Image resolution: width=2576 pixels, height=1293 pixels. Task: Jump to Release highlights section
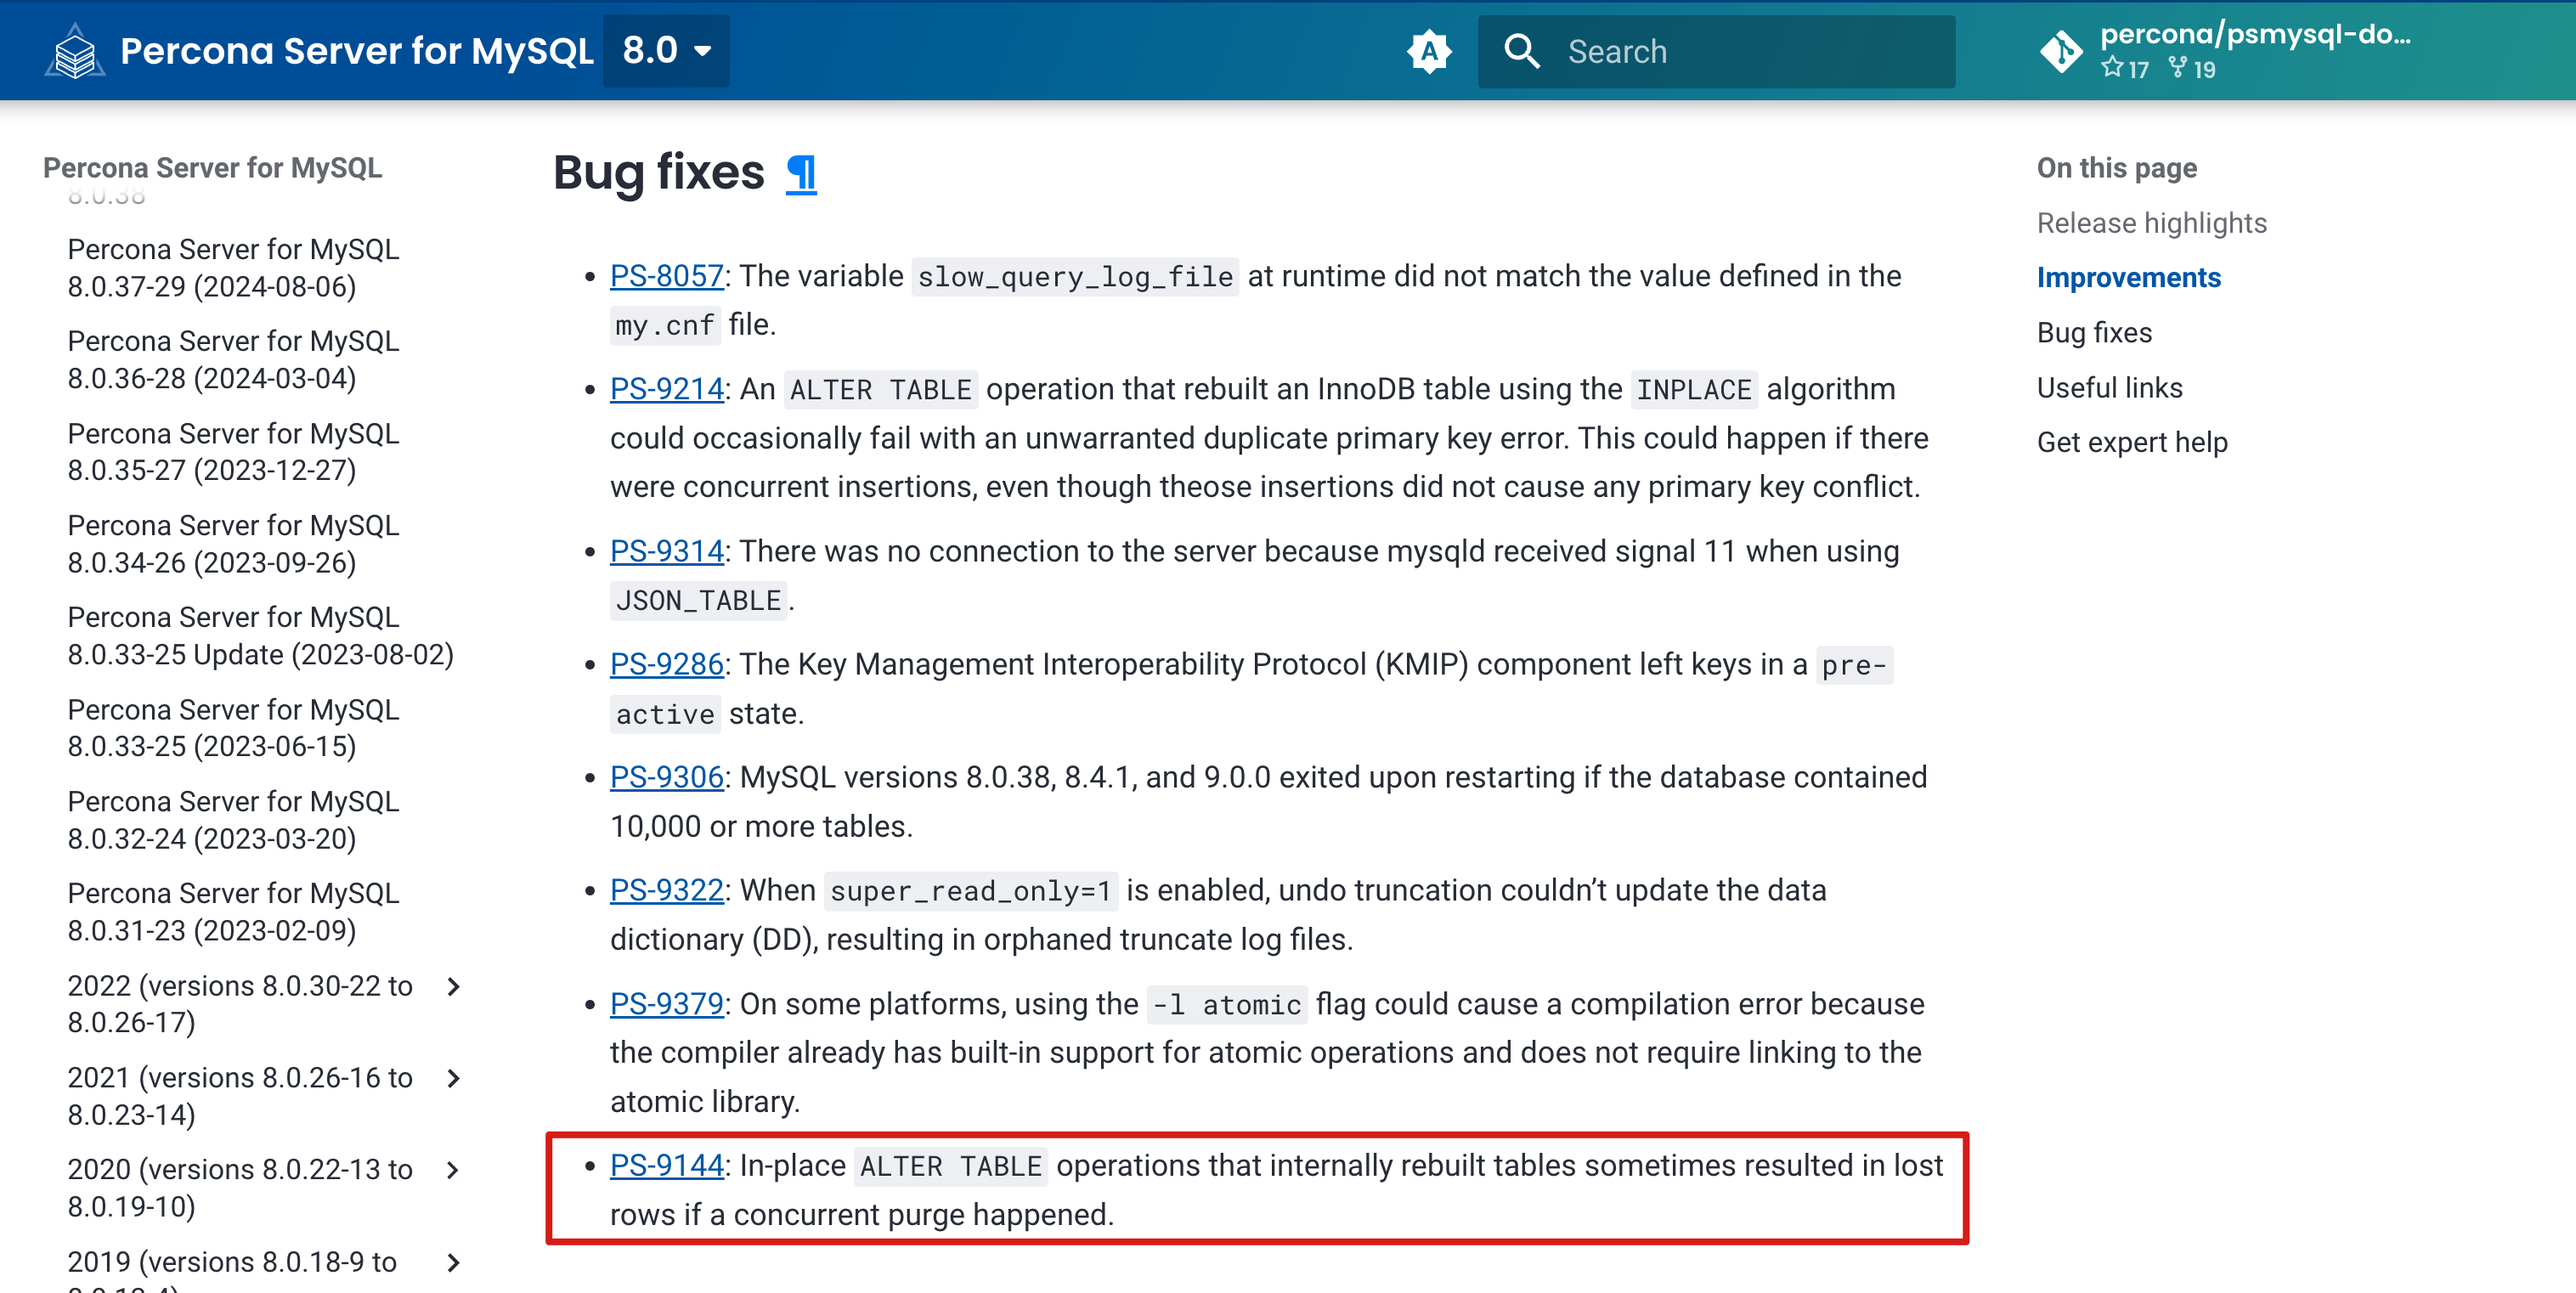(2151, 223)
